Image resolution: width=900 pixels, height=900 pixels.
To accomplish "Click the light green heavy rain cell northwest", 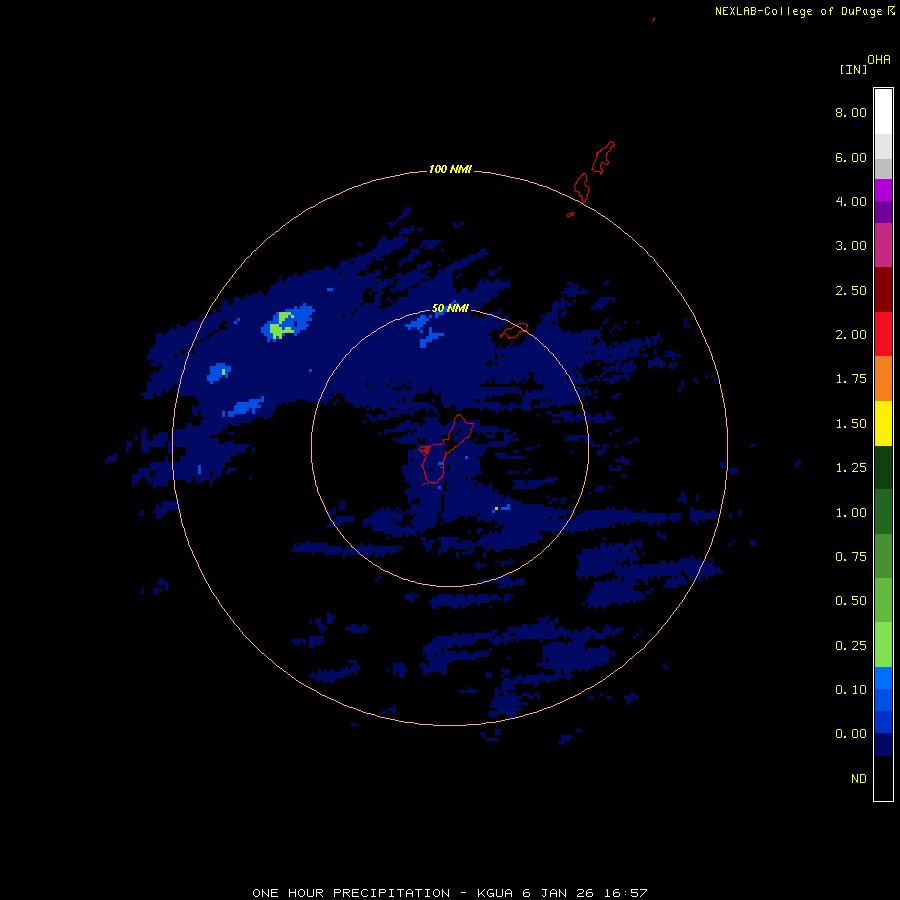I will [x=282, y=325].
